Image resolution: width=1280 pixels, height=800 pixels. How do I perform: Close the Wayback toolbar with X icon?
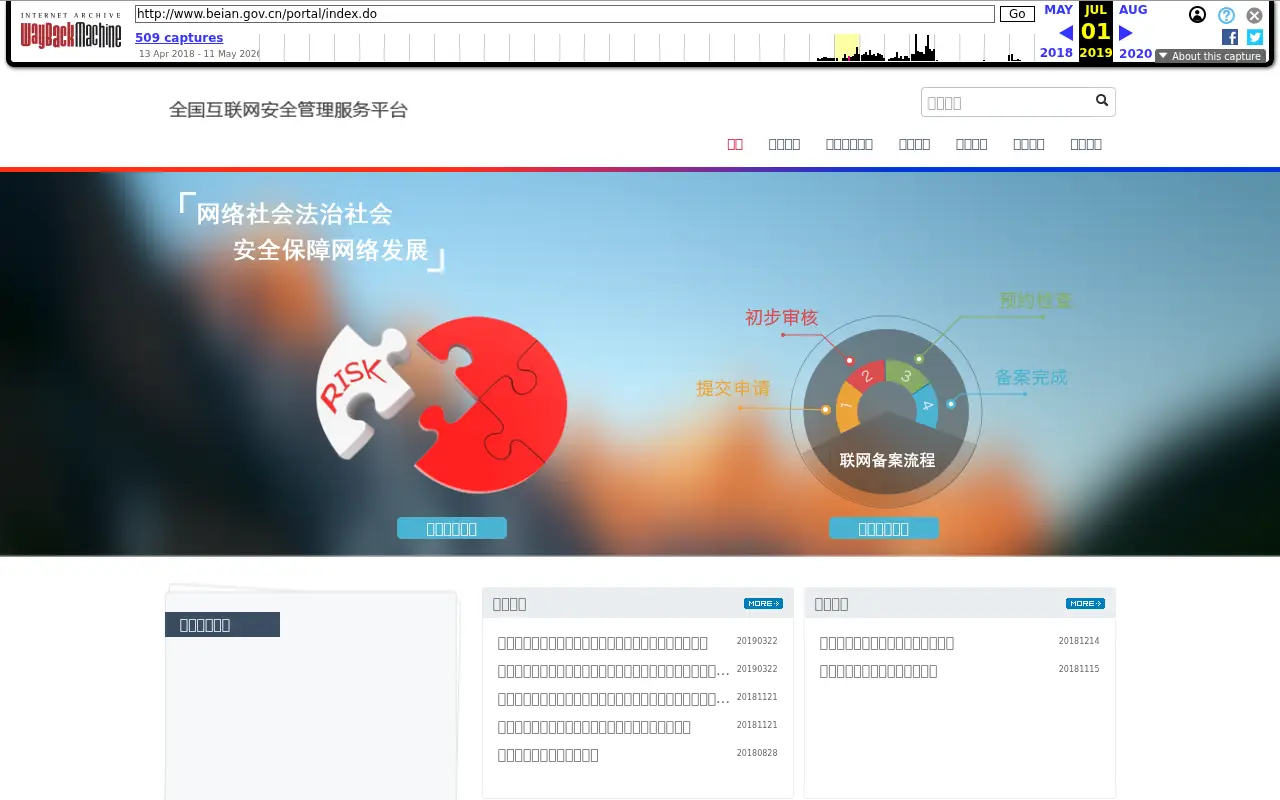1254,15
